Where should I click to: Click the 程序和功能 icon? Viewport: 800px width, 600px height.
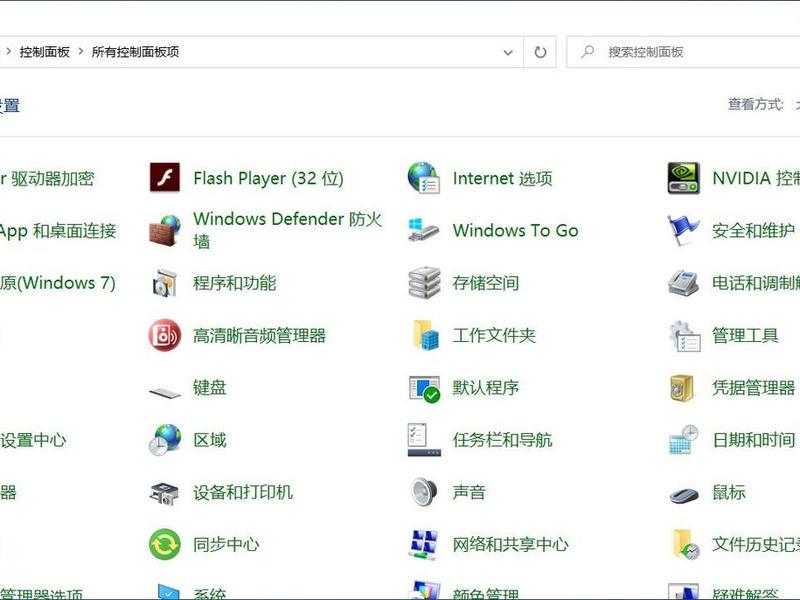click(164, 283)
